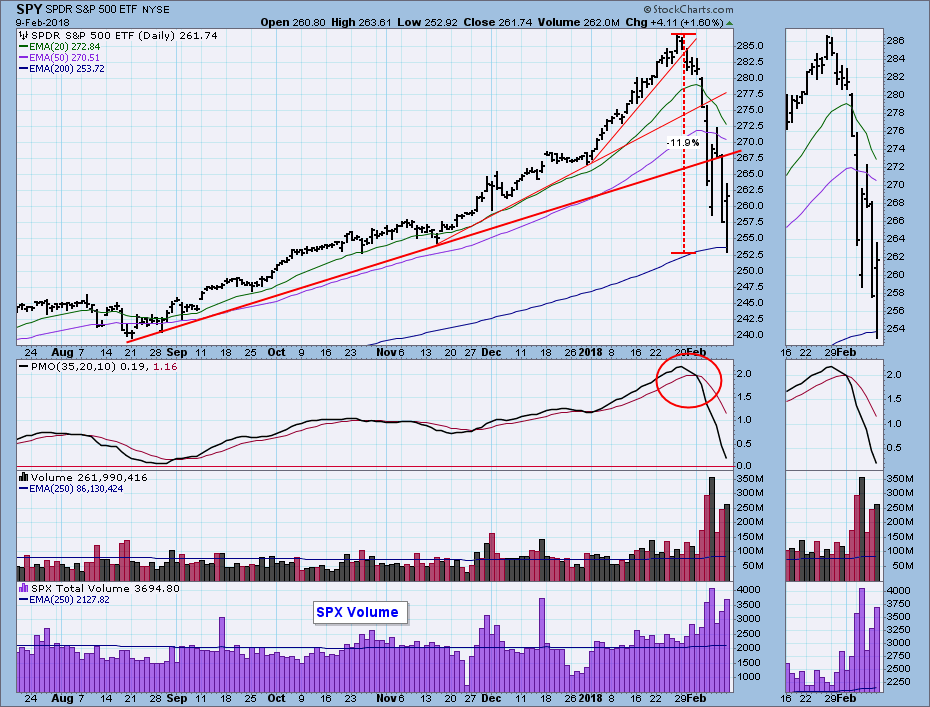The height and width of the screenshot is (707, 930).
Task: Click the 2.0 label on PMO axis
Action: pyautogui.click(x=744, y=374)
